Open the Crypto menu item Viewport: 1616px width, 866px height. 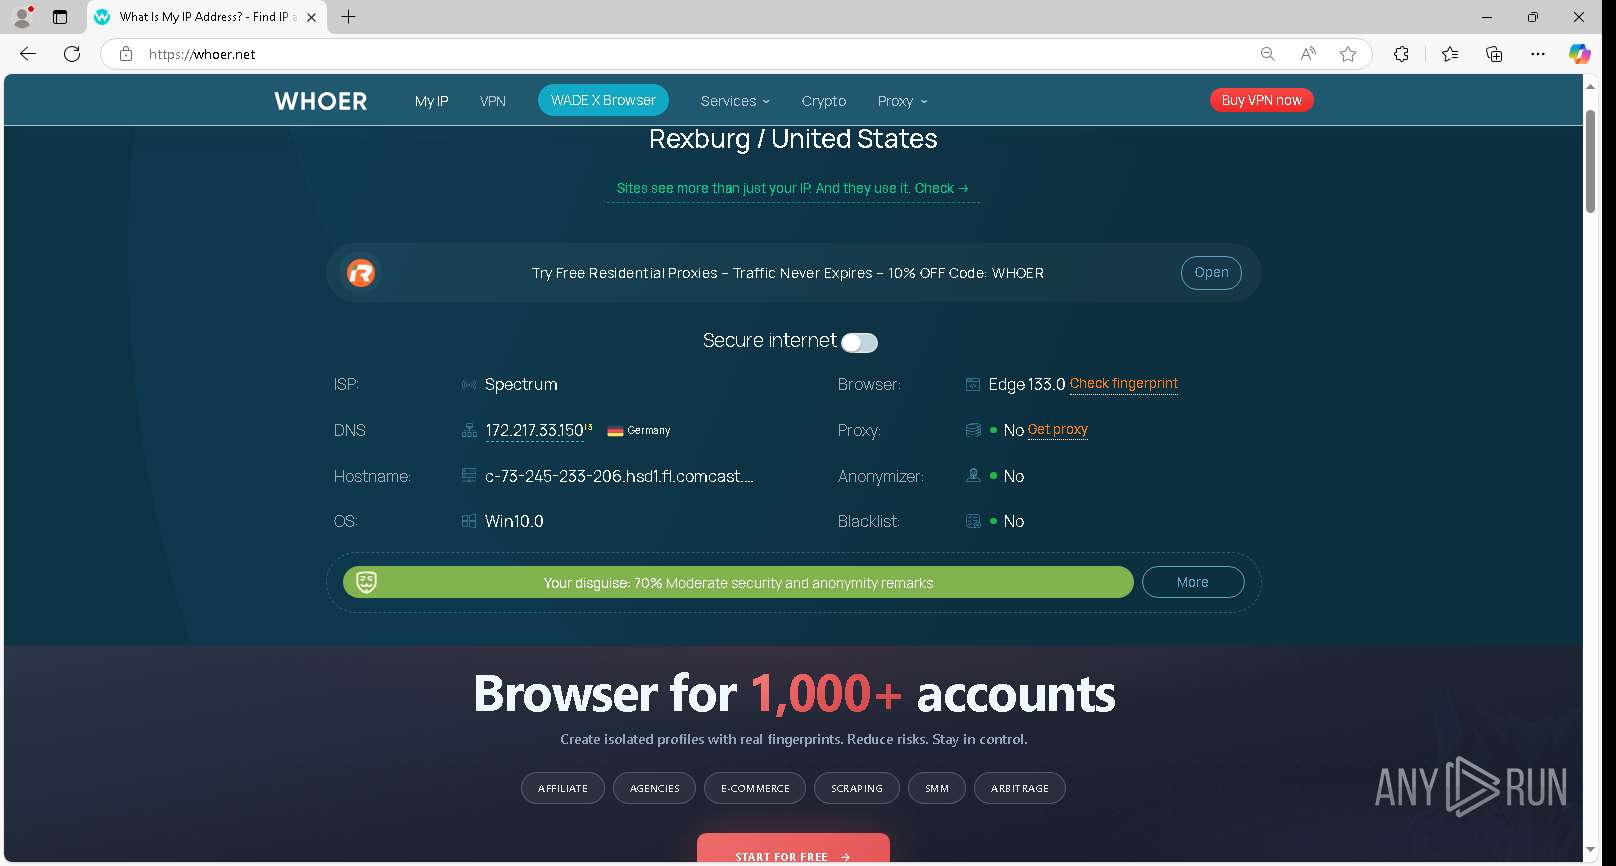pyautogui.click(x=824, y=101)
